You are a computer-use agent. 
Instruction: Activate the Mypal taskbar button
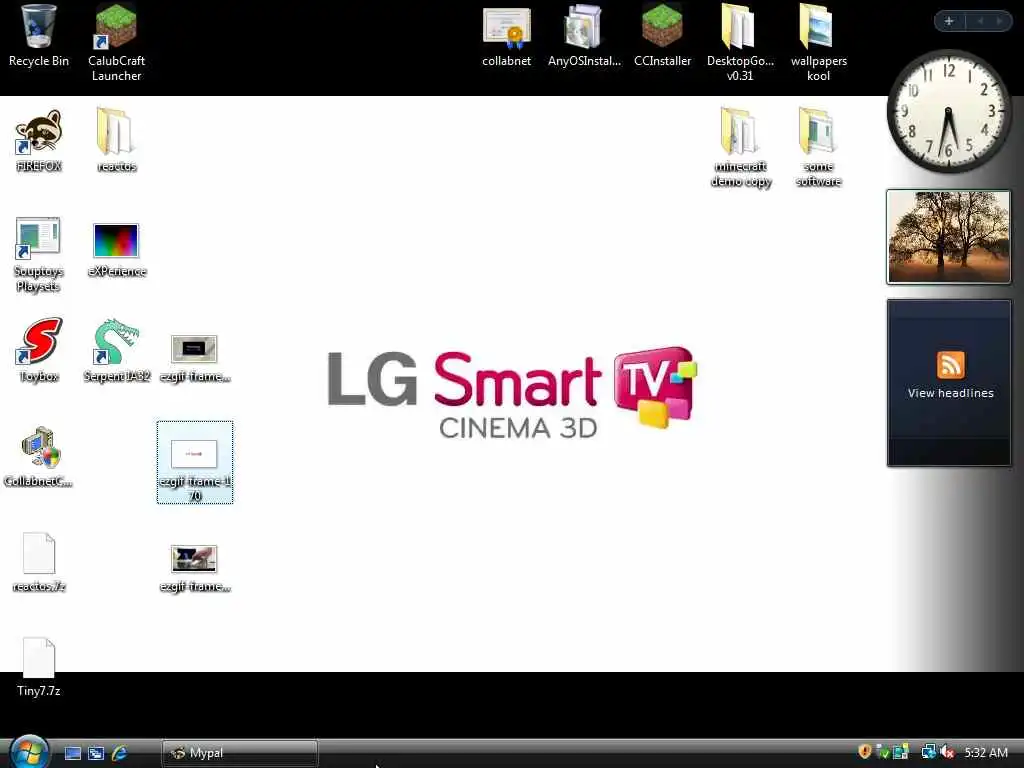240,753
